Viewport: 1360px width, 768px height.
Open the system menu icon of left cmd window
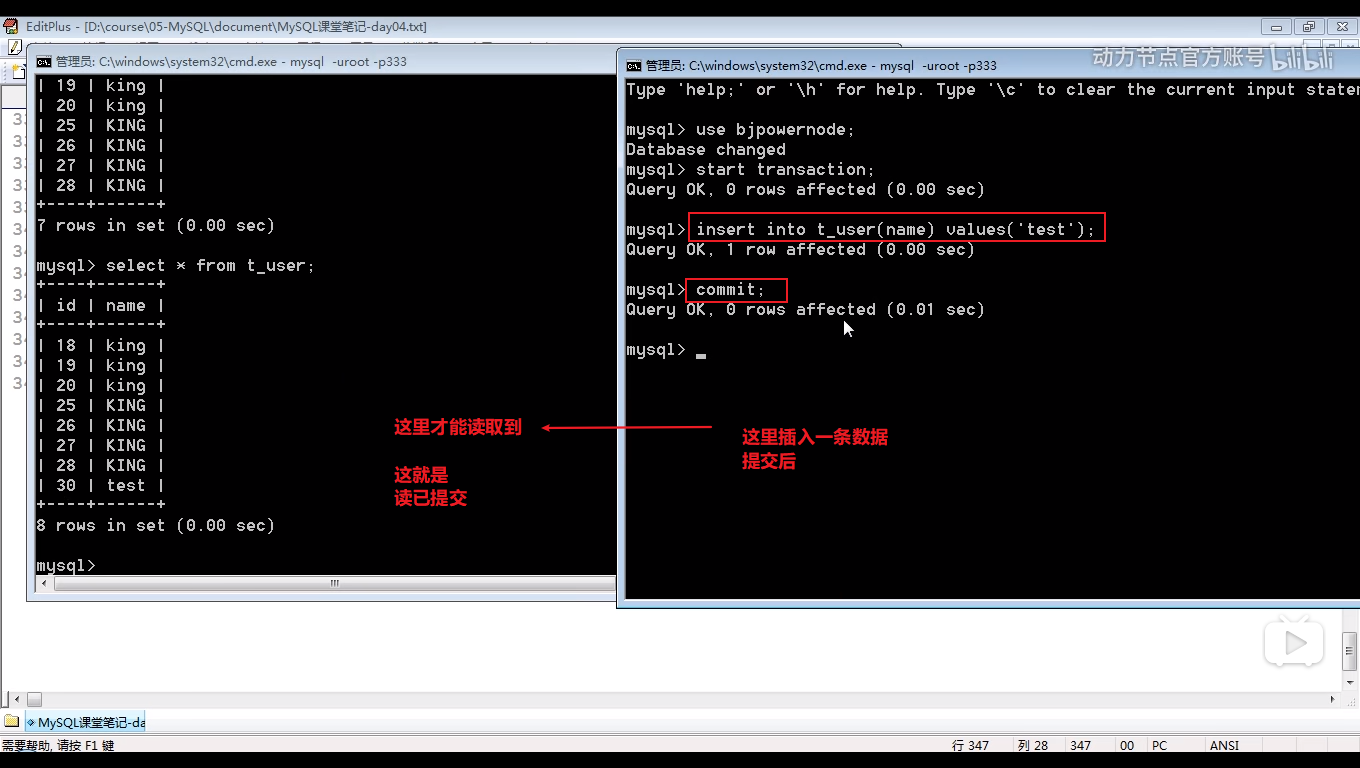(x=44, y=61)
